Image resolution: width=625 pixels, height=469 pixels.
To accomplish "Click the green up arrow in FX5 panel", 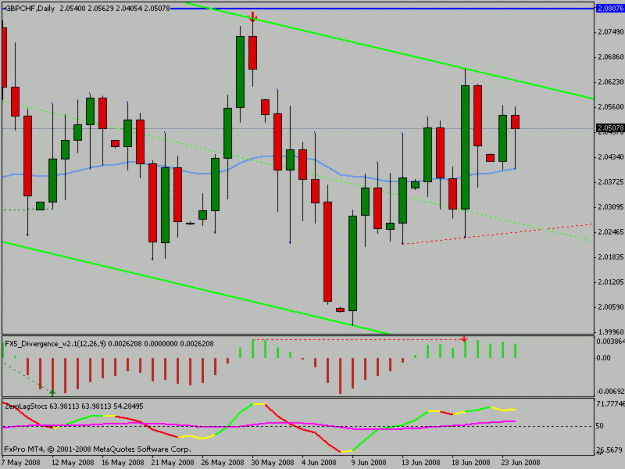I will (53, 393).
